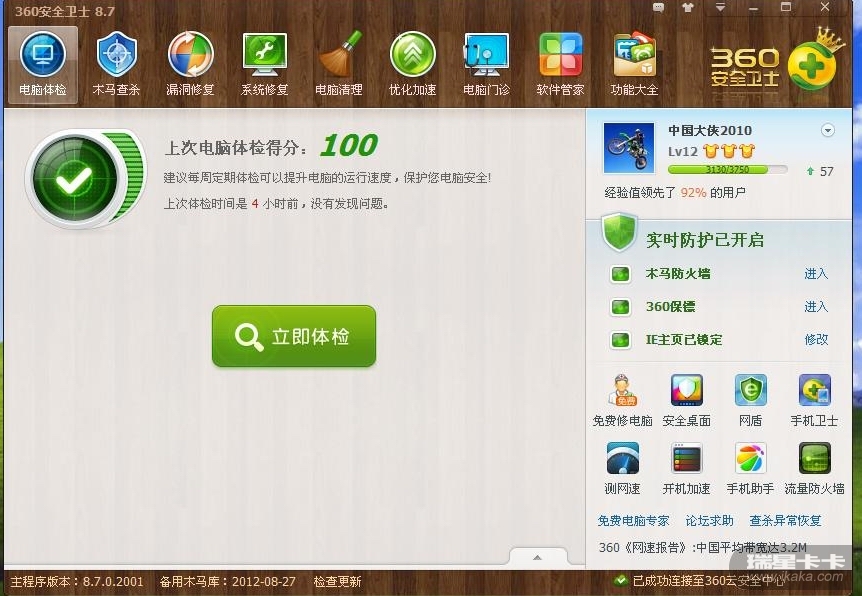This screenshot has width=862, height=596.
Task: Click 检查更新 in status bar
Action: [338, 581]
